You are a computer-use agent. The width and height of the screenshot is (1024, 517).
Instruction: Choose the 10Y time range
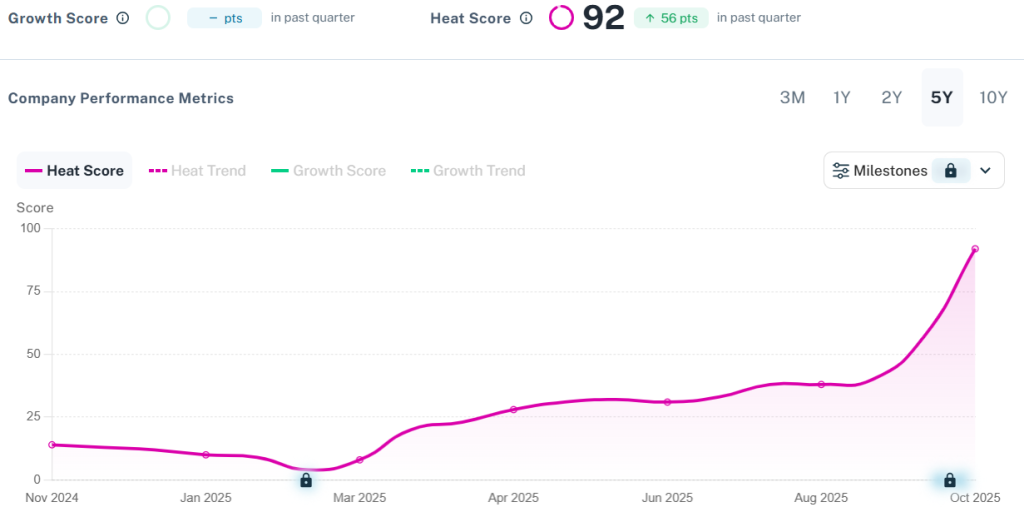click(993, 98)
